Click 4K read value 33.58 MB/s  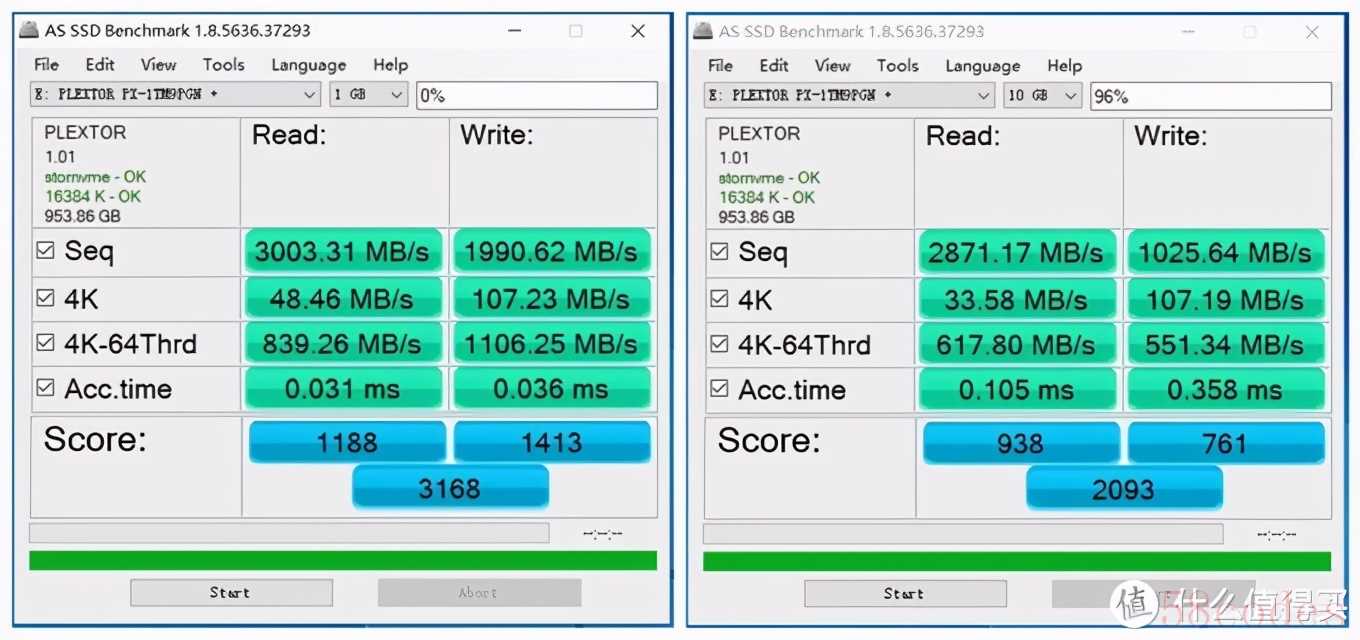[x=1017, y=299]
